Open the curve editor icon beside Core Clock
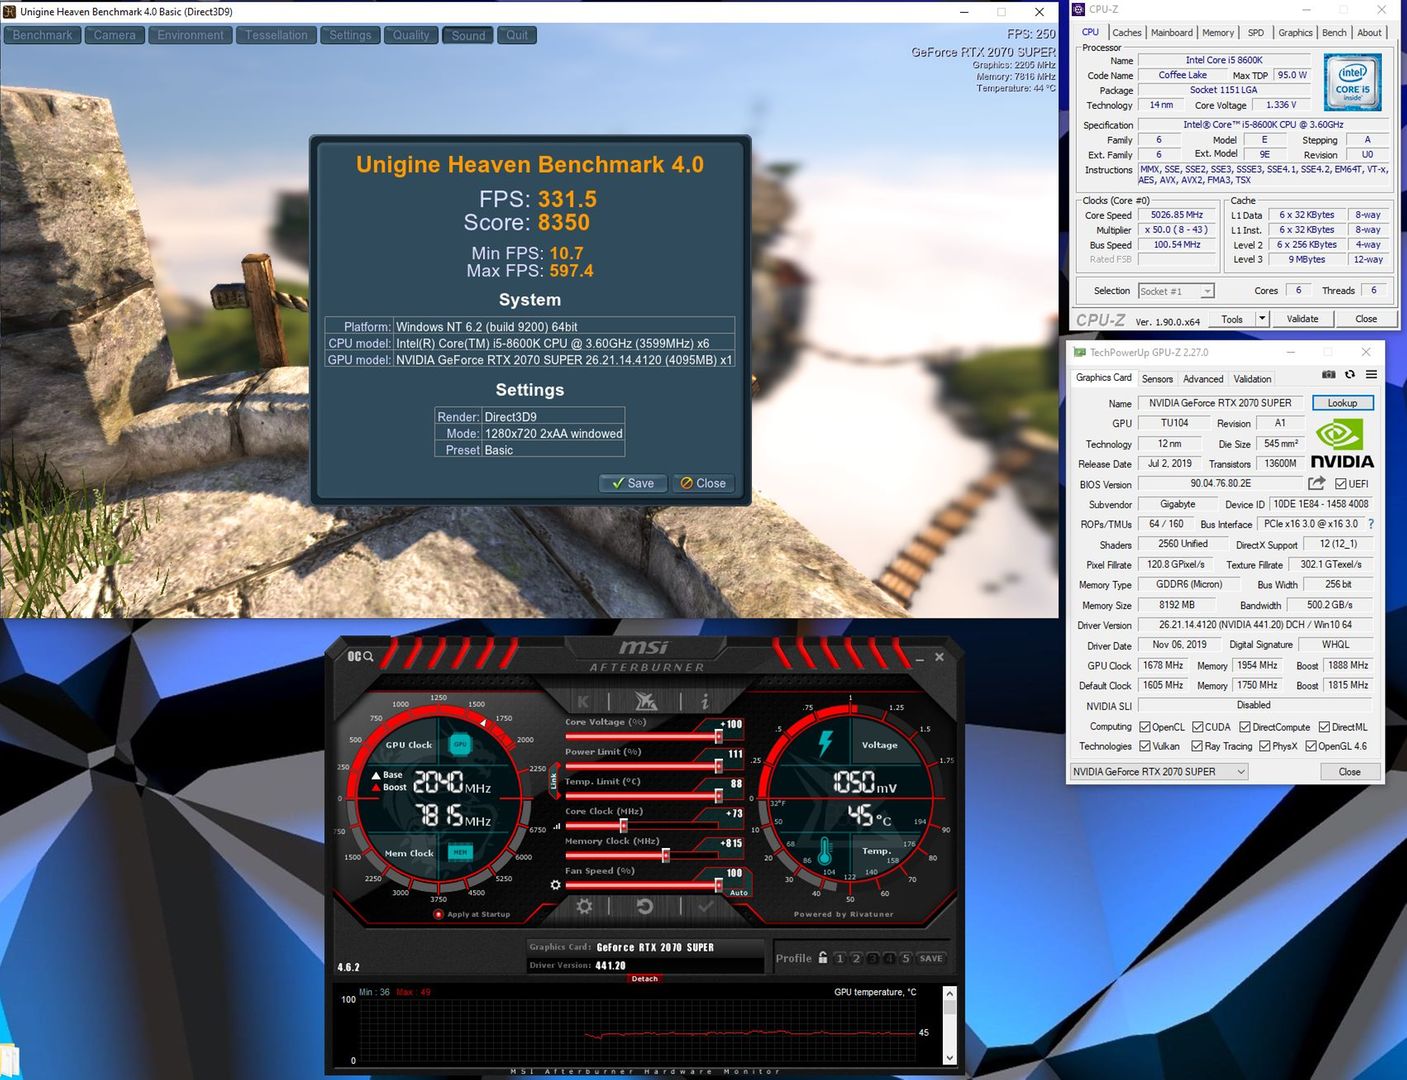The width and height of the screenshot is (1407, 1080). [x=555, y=826]
